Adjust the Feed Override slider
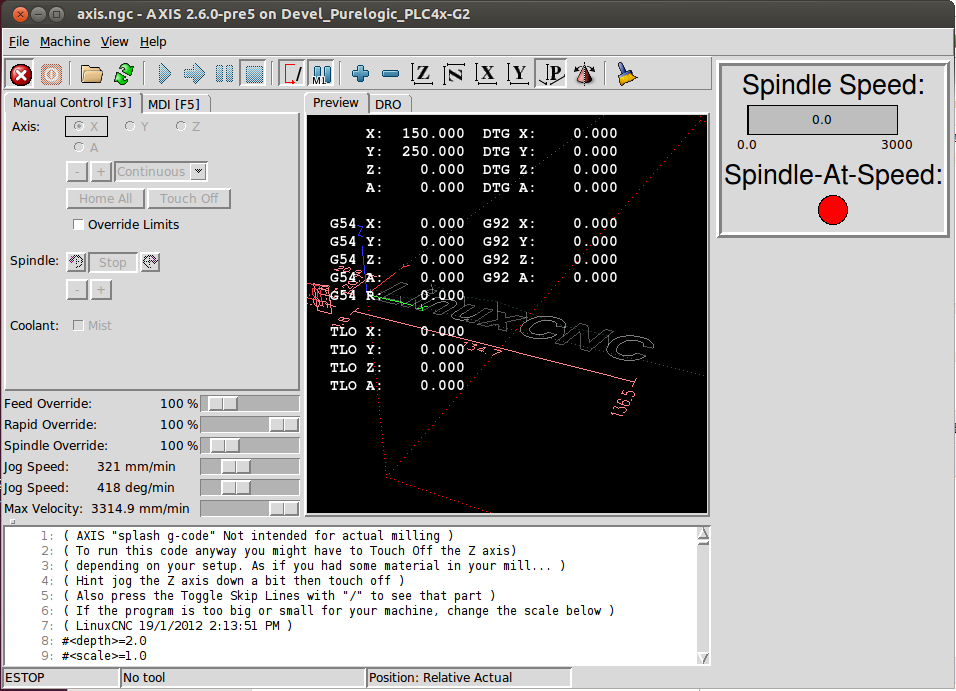This screenshot has height=691, width=956. point(250,404)
